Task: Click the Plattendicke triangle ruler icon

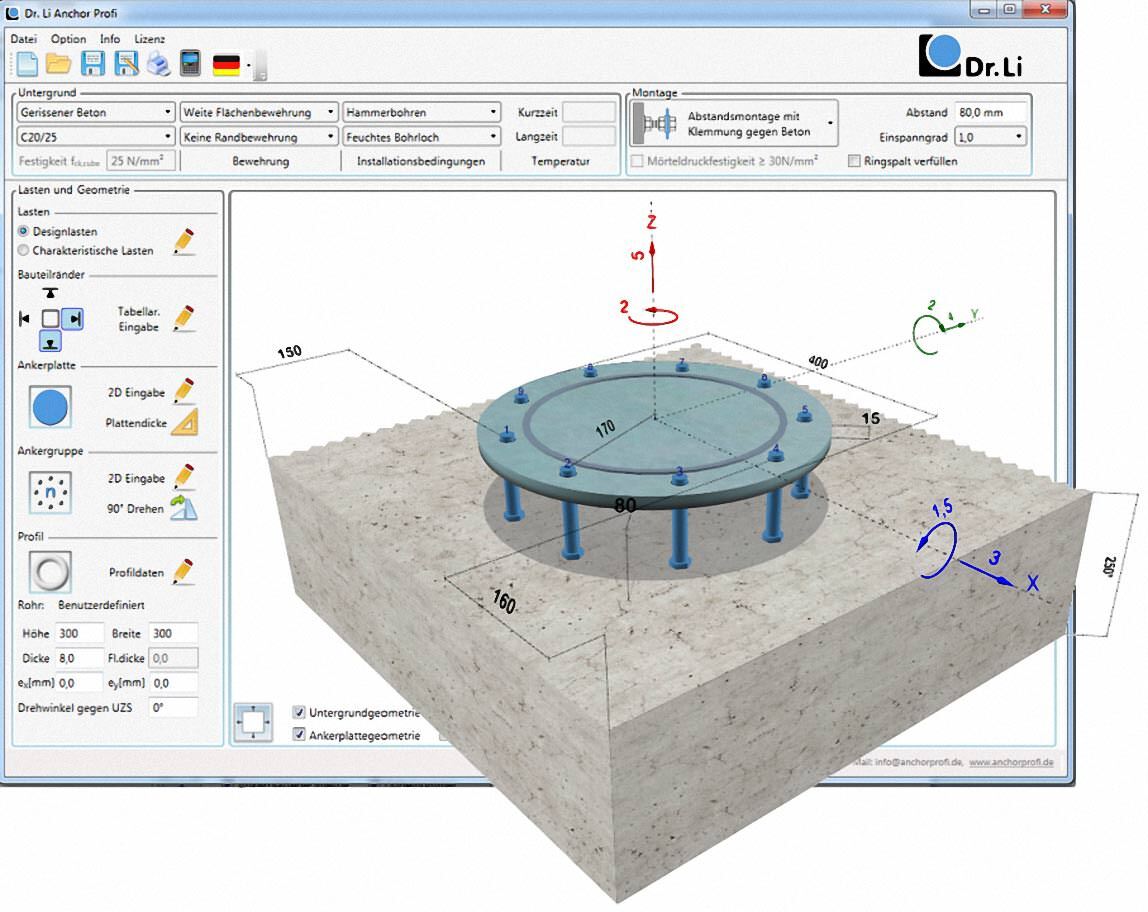Action: click(x=184, y=423)
